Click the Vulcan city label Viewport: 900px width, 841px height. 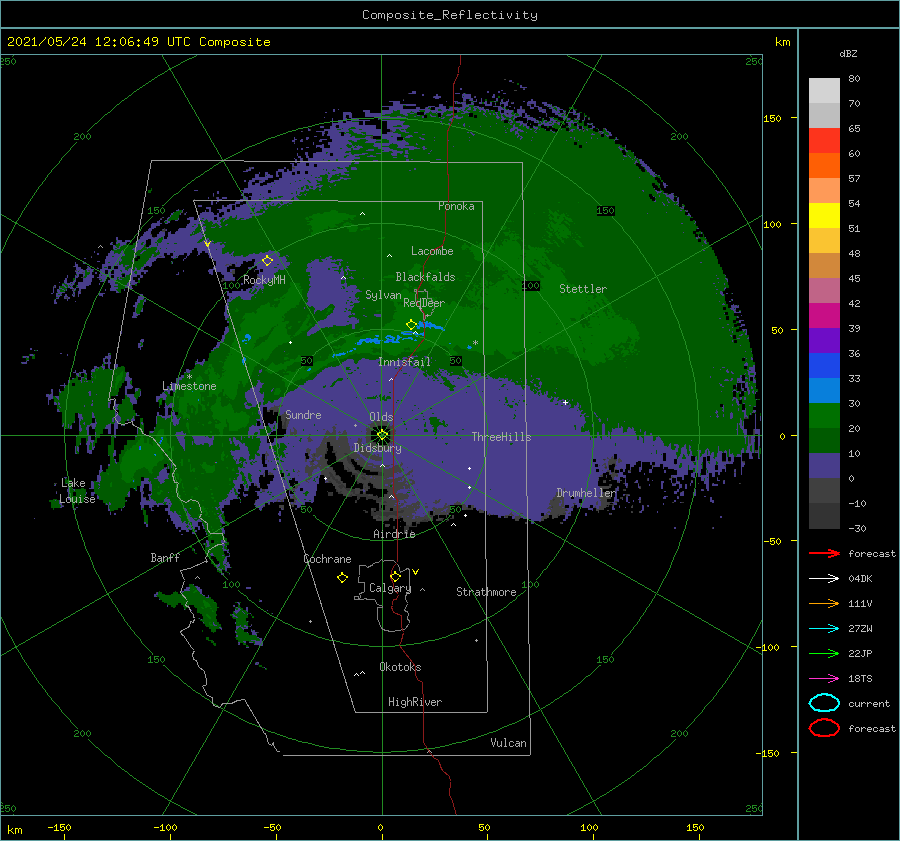(509, 743)
